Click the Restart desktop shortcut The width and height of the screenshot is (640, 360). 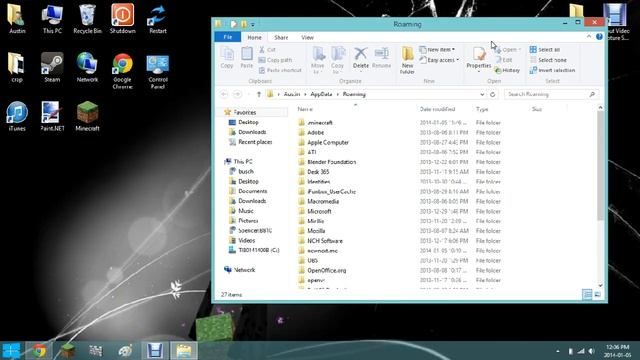point(158,19)
